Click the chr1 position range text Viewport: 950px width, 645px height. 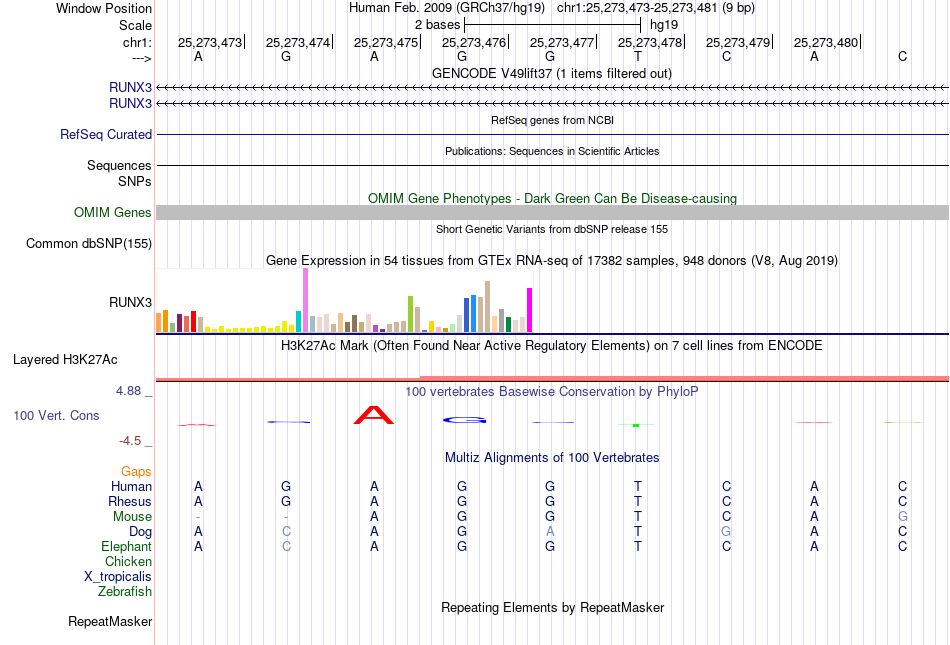click(x=656, y=8)
